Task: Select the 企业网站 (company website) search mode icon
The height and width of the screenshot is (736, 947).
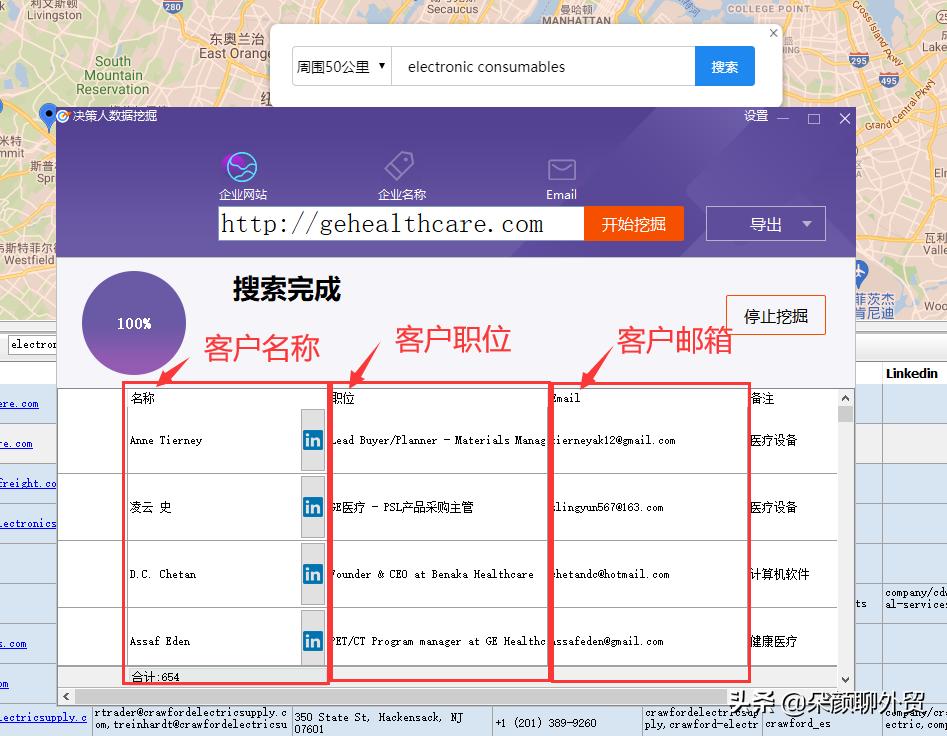Action: (241, 166)
